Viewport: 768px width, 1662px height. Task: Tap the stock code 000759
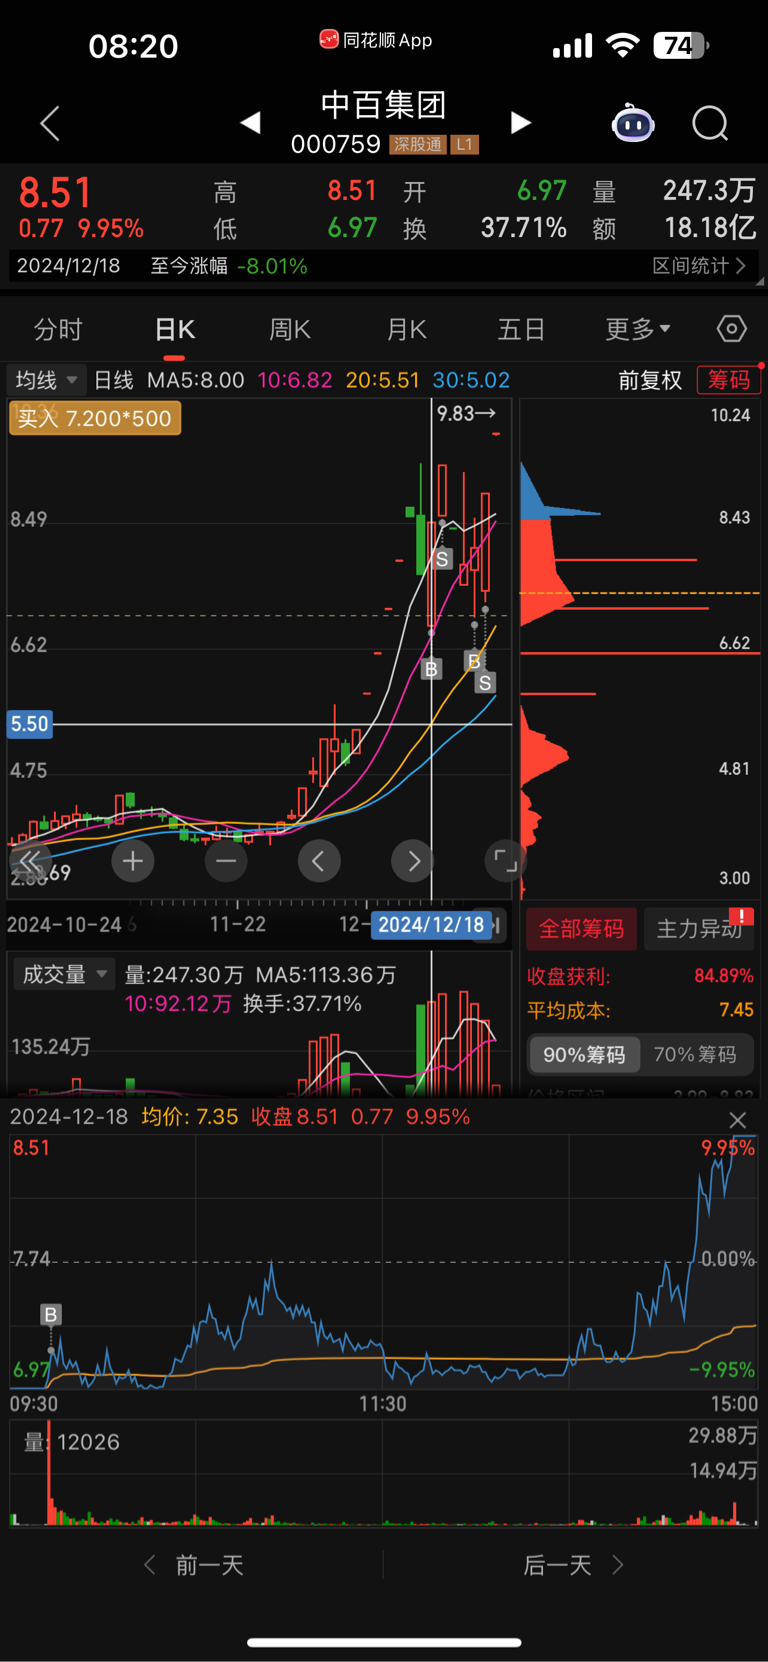click(336, 145)
